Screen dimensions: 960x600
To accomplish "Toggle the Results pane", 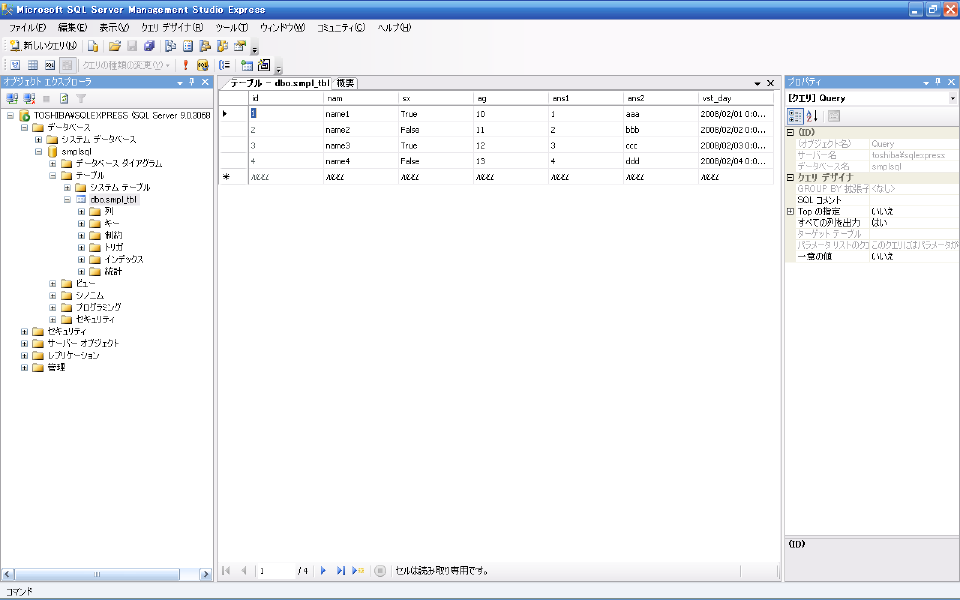I will coord(67,65).
